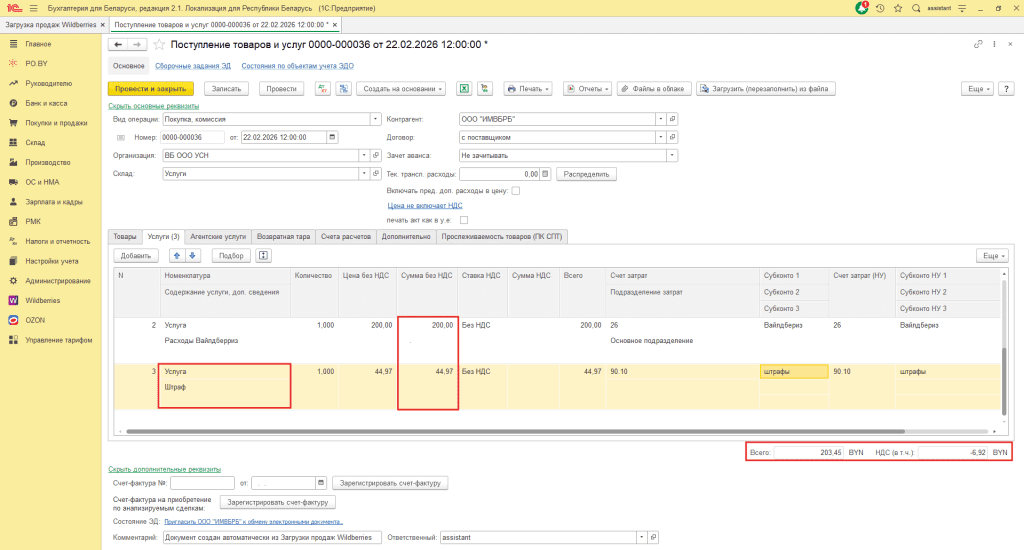Click 'Цена не включает НДС' link
The image size is (1024, 550).
pos(424,205)
